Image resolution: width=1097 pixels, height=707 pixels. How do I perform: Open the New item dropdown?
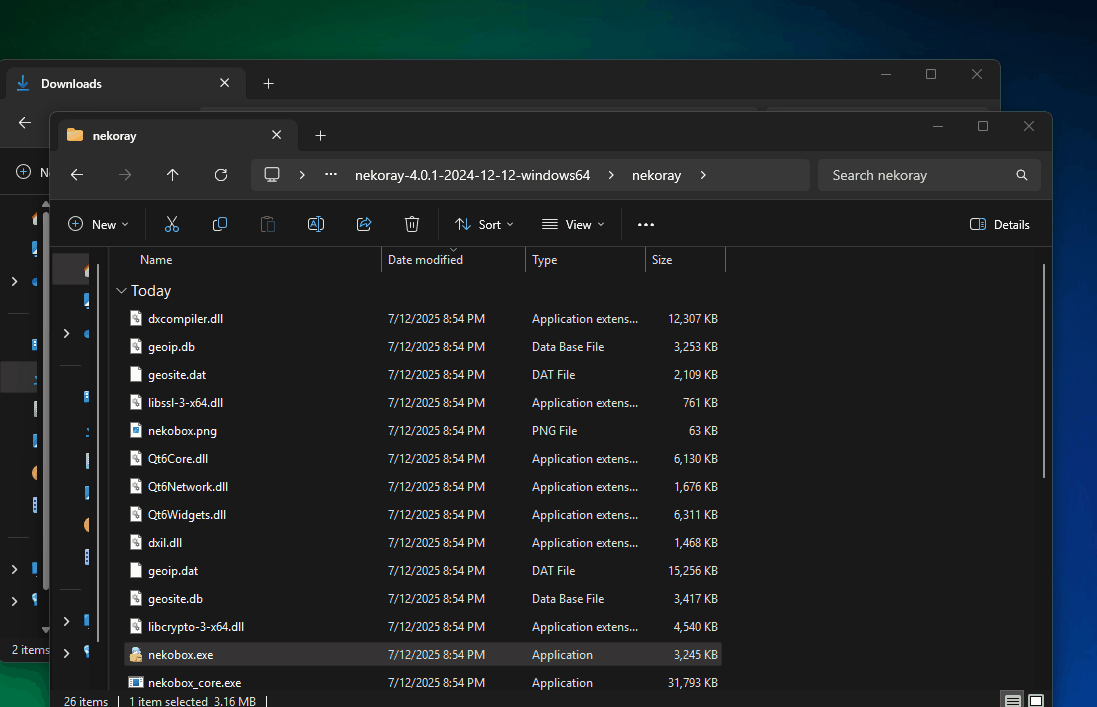click(x=98, y=225)
